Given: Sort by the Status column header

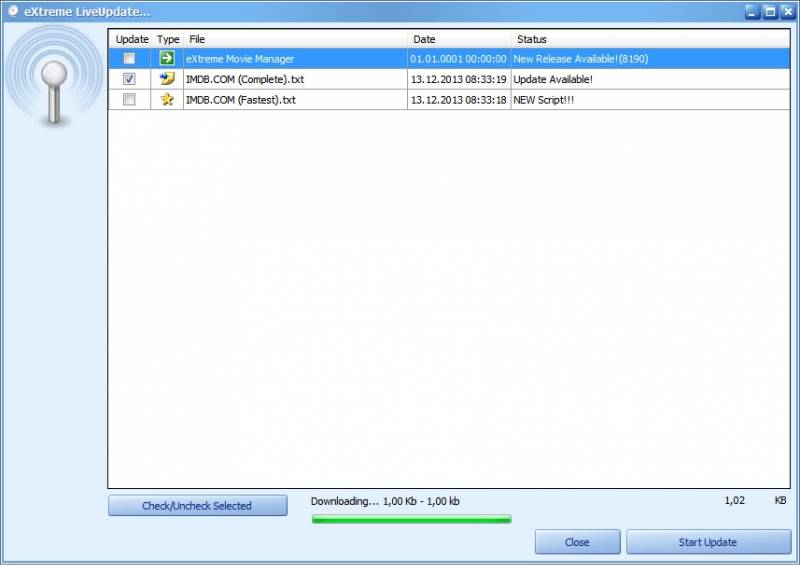Looking at the screenshot, I should (651, 39).
